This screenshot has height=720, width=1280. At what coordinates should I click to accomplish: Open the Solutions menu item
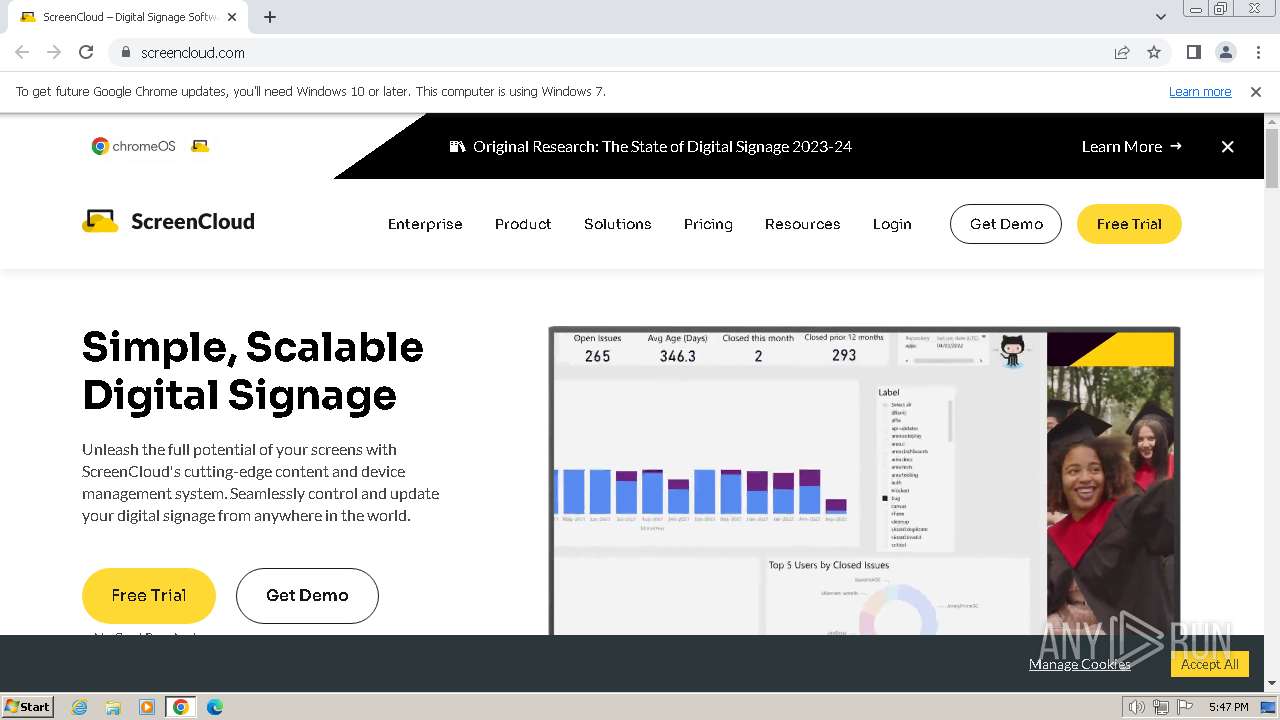point(618,224)
